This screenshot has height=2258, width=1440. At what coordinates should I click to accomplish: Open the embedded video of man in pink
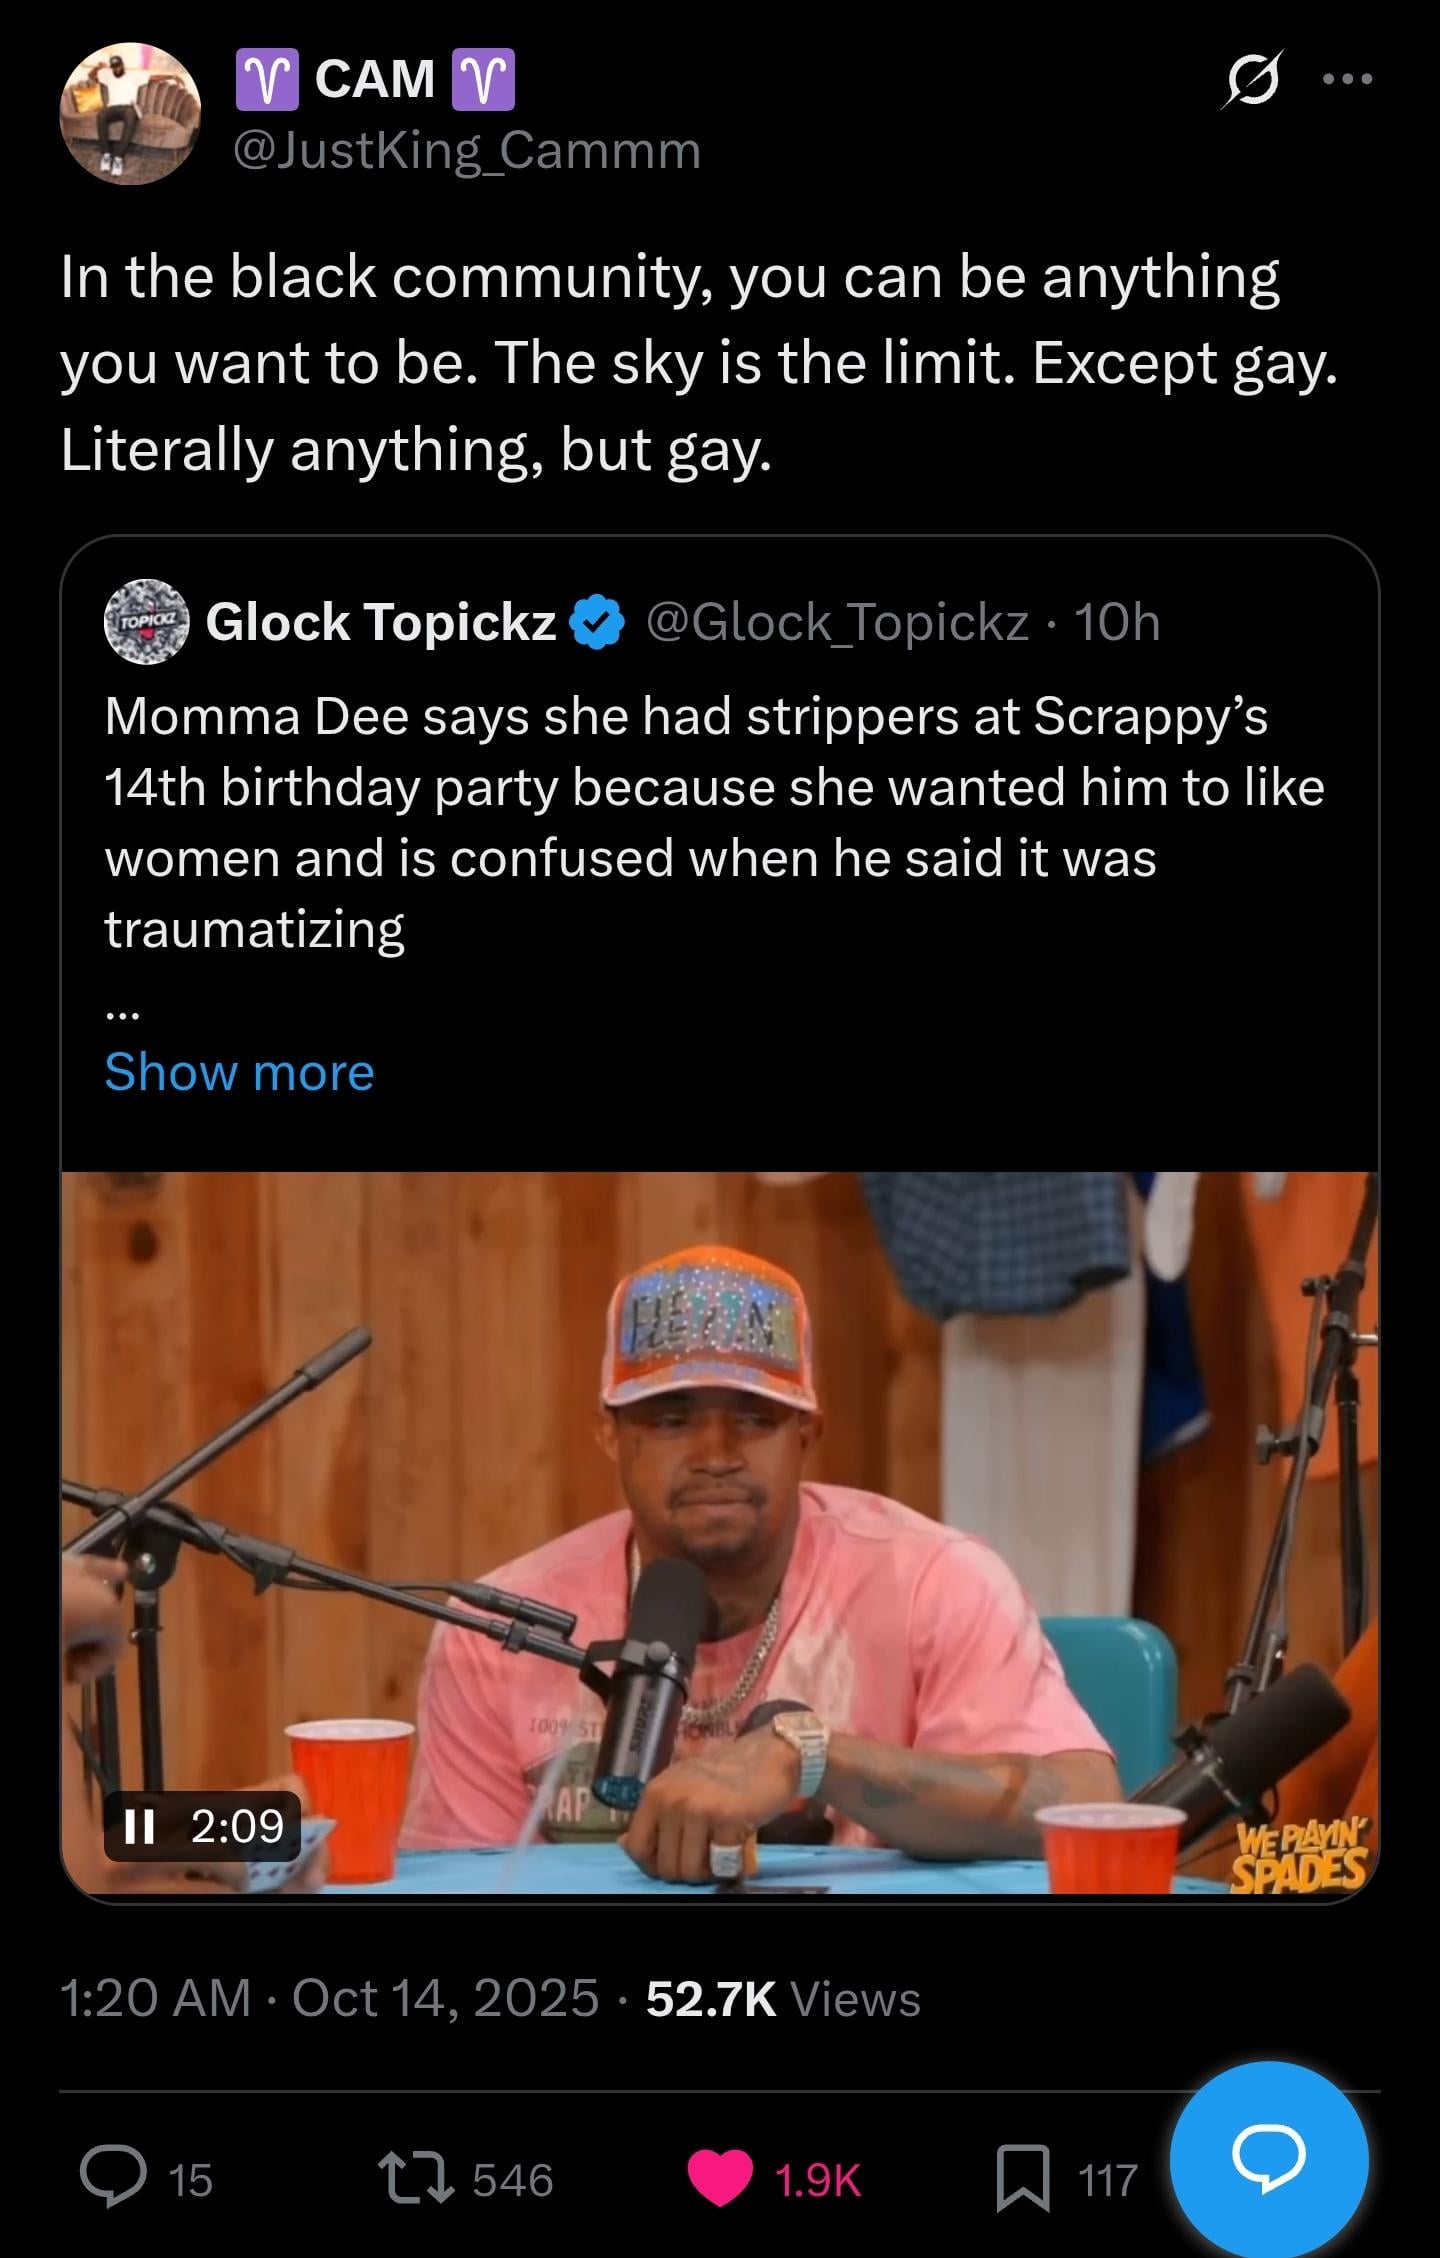point(720,1532)
